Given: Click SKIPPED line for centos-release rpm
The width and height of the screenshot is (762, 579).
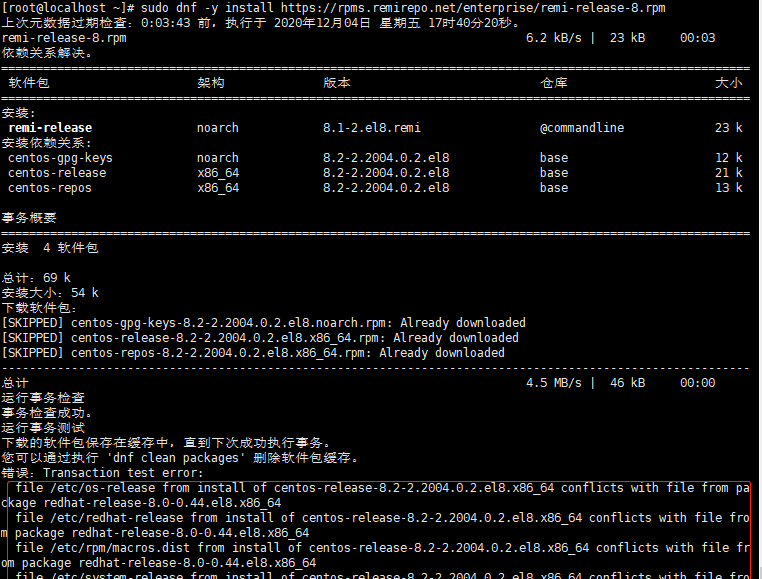Looking at the screenshot, I should click(260, 338).
